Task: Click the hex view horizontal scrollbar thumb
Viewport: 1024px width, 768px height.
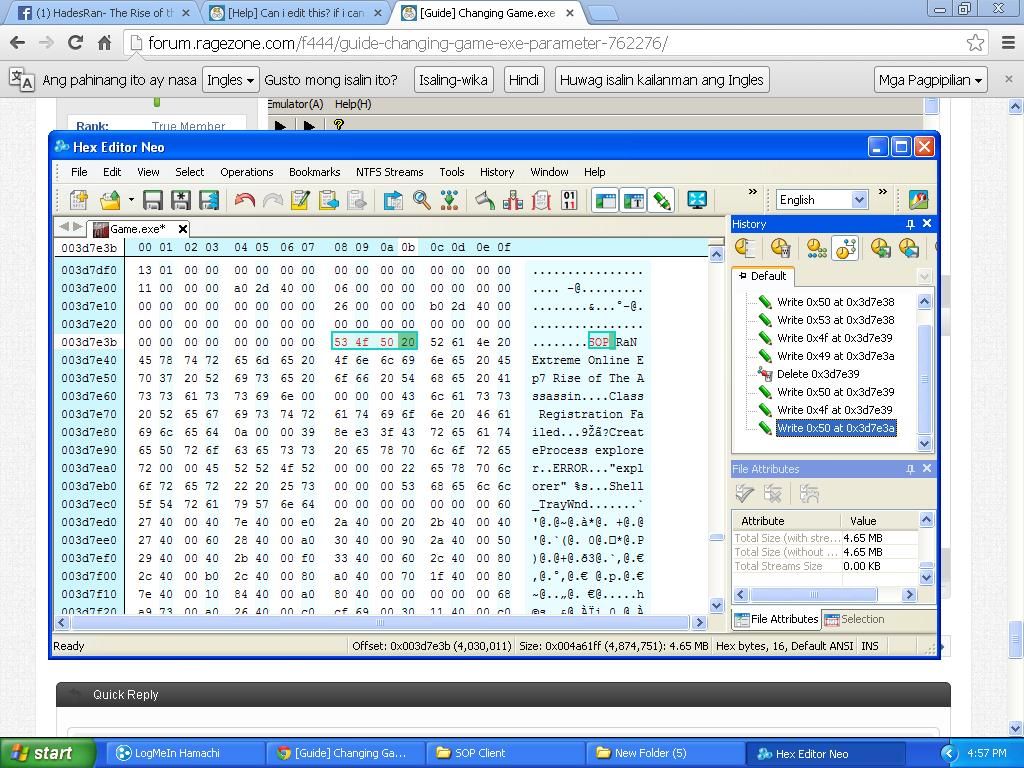Action: coord(380,622)
